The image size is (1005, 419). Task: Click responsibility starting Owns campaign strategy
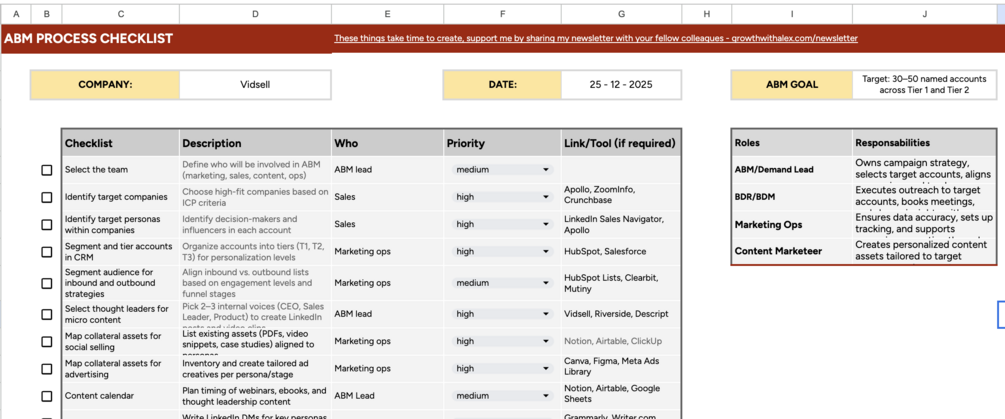[924, 170]
